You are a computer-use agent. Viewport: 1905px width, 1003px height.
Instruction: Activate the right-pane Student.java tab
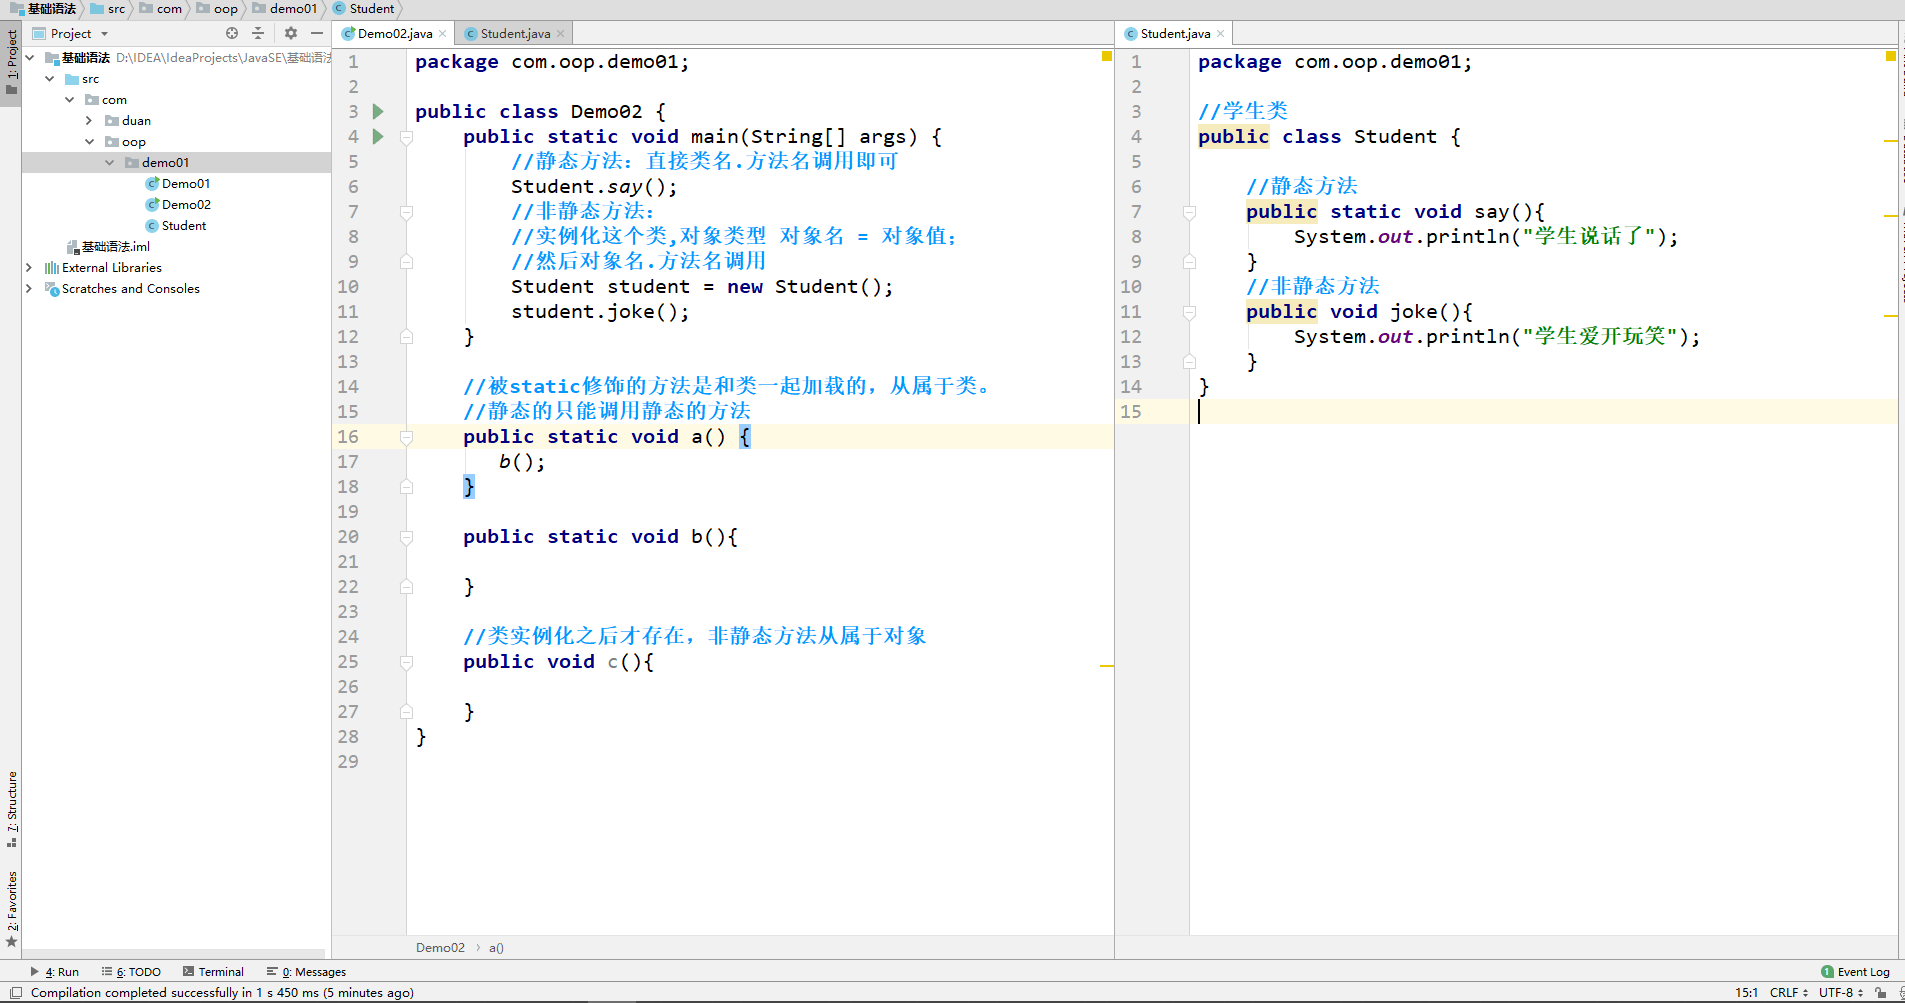click(x=1175, y=34)
